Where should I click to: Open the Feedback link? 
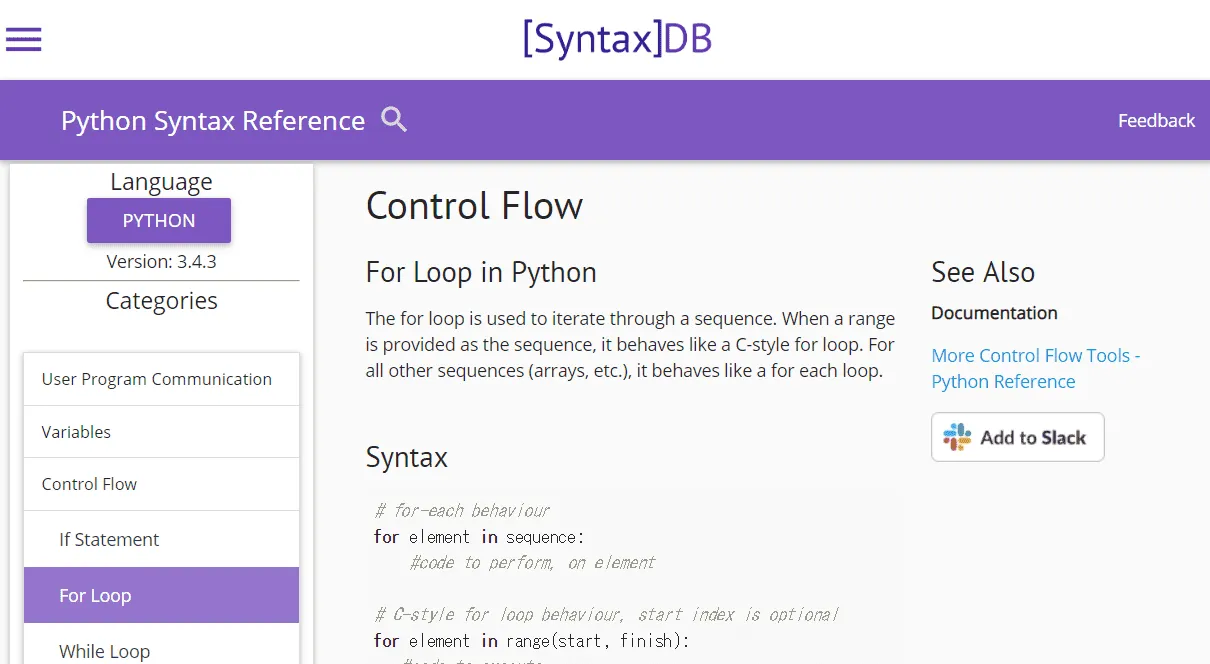click(x=1156, y=120)
